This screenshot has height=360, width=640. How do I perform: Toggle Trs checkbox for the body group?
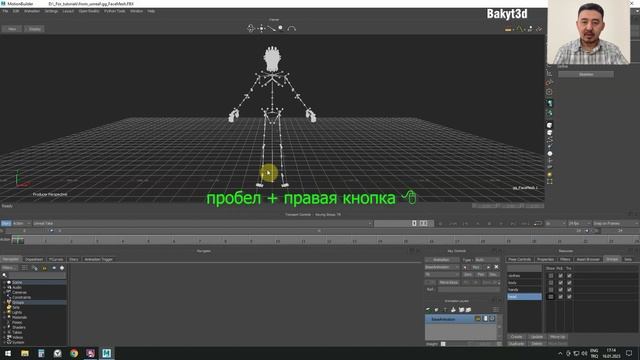pyautogui.click(x=569, y=282)
